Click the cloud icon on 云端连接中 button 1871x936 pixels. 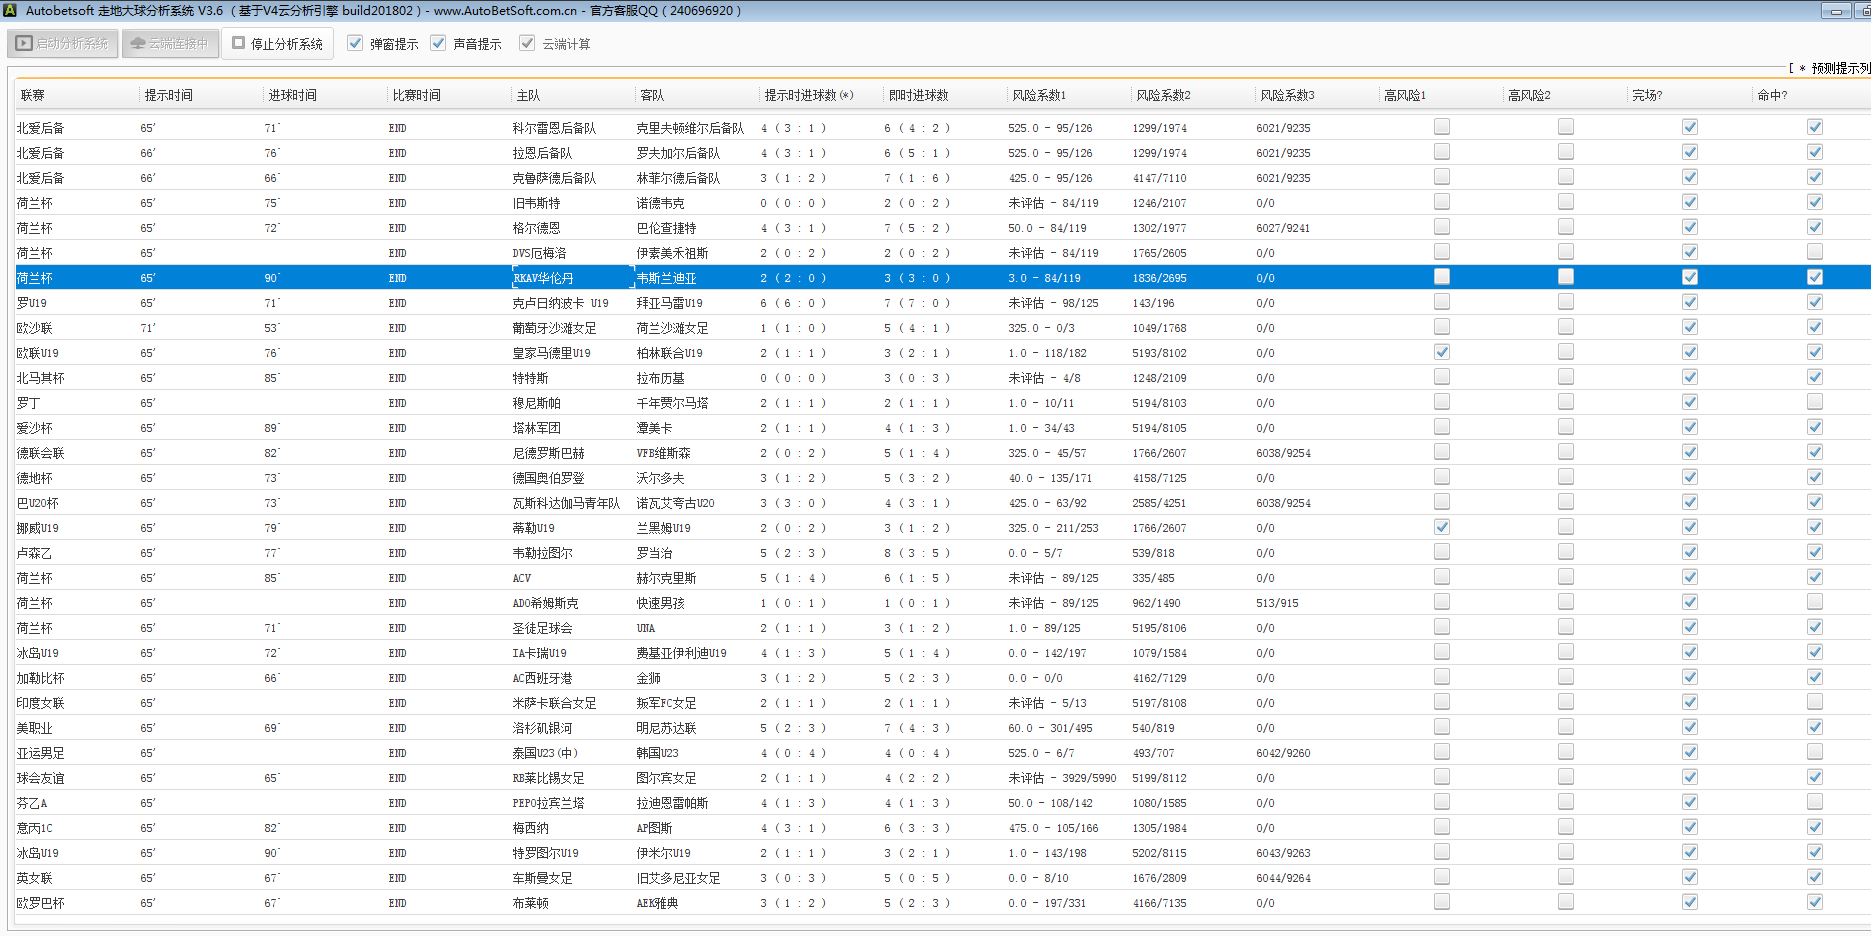tap(138, 44)
